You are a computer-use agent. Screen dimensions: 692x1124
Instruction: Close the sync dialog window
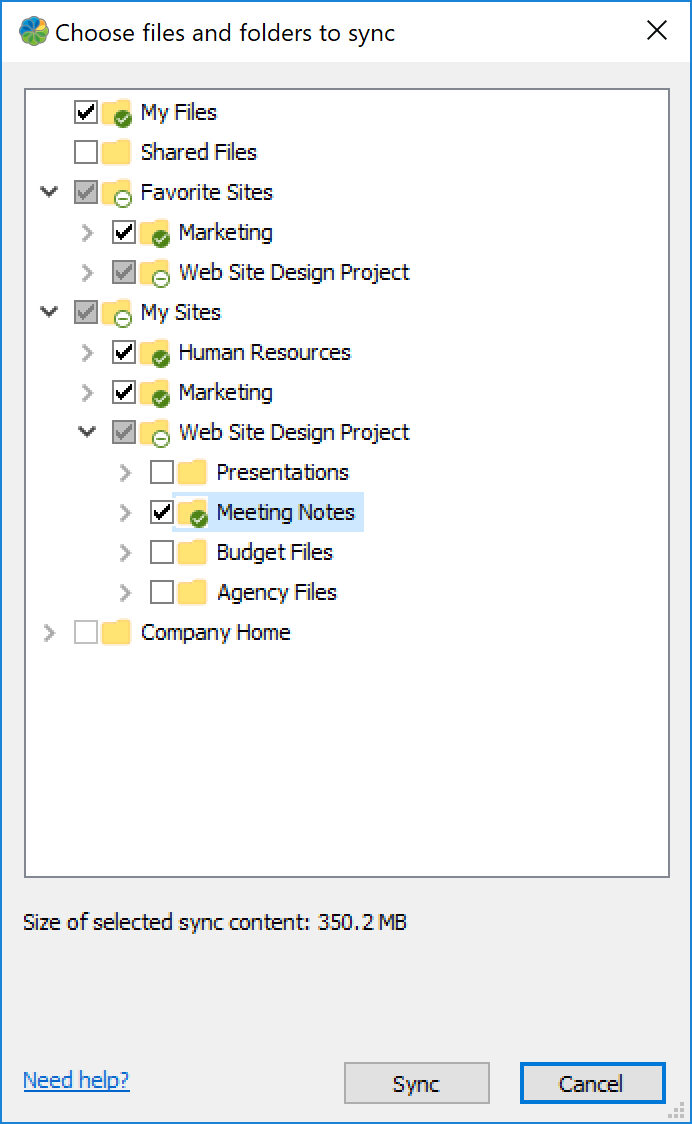pyautogui.click(x=657, y=31)
